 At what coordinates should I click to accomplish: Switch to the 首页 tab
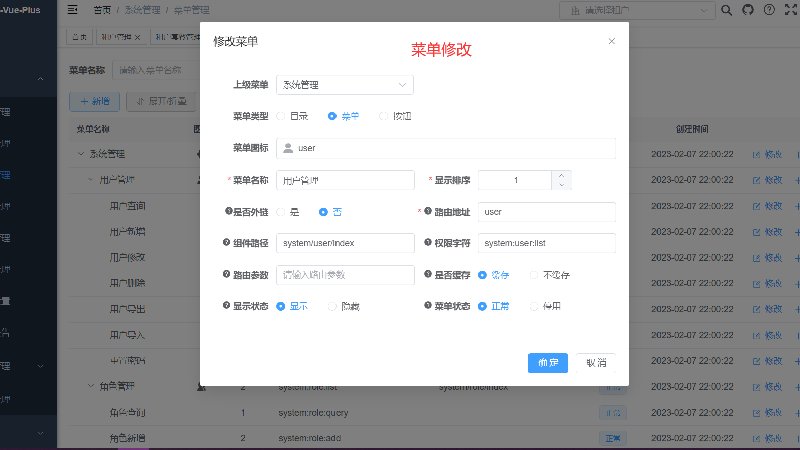(x=79, y=37)
